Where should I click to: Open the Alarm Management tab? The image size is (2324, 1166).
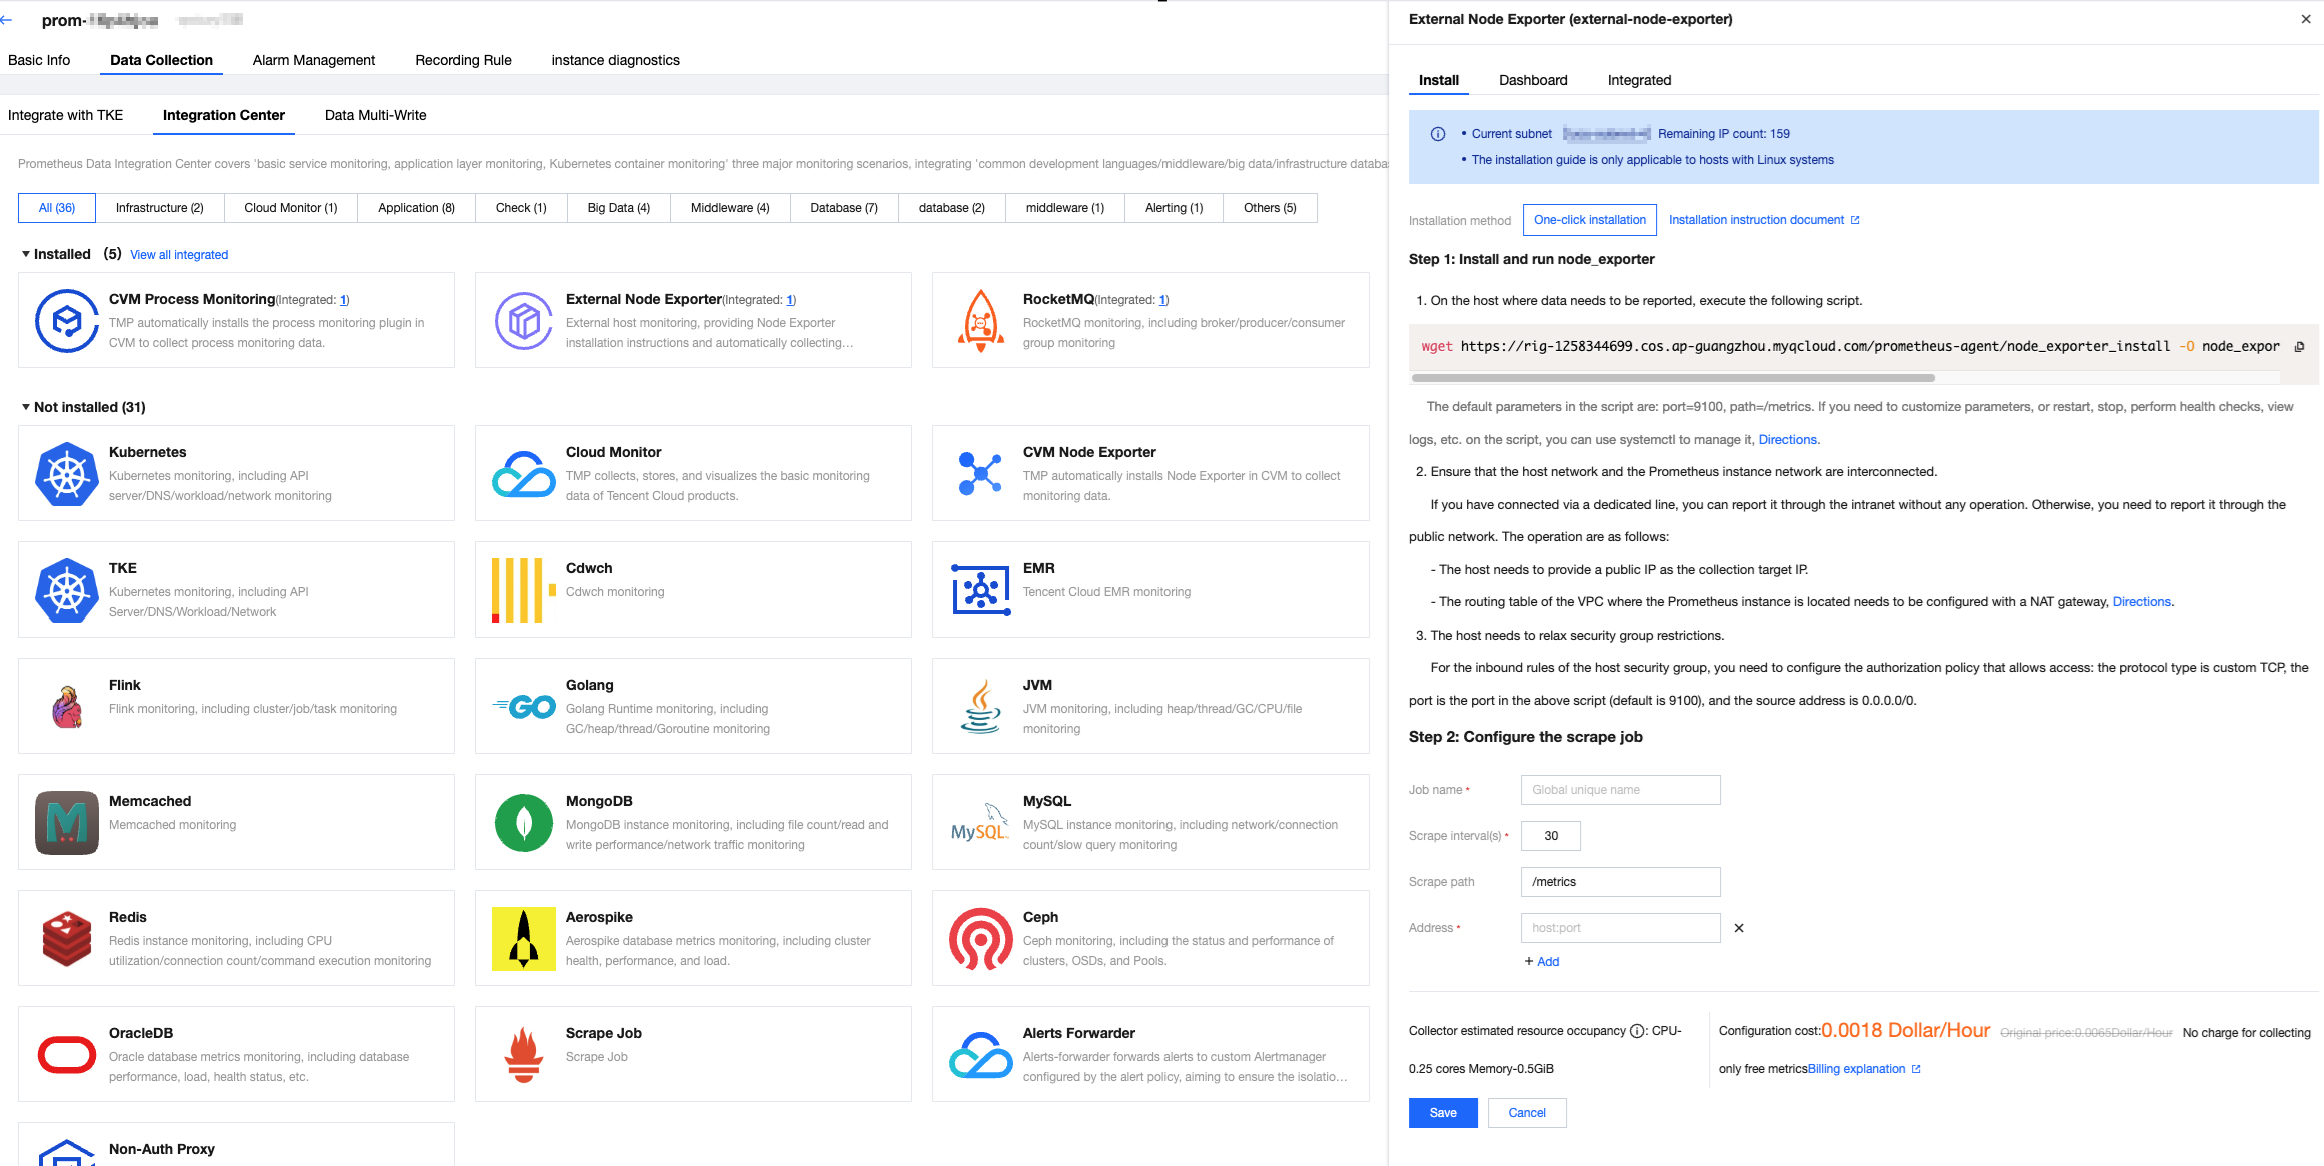tap(313, 60)
